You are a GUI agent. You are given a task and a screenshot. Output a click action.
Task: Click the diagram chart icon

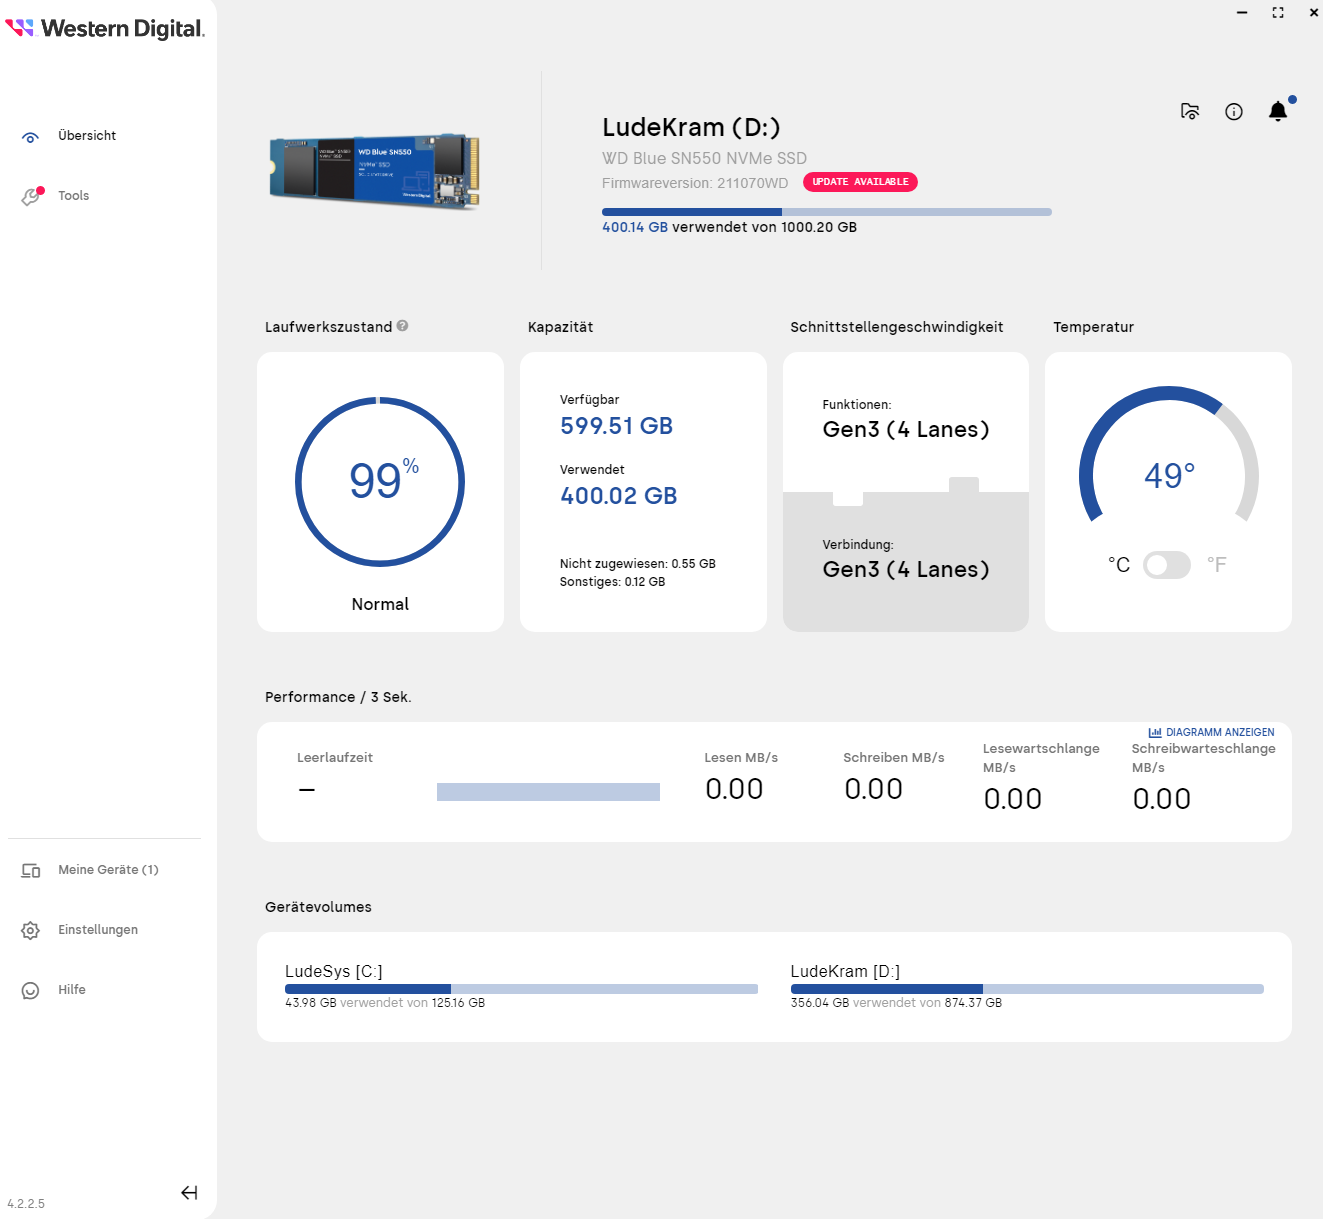pyautogui.click(x=1155, y=733)
